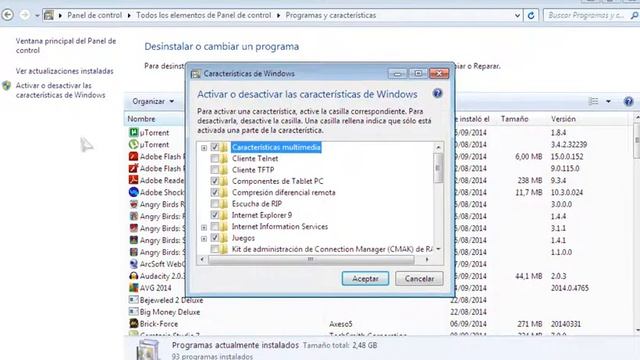Screen dimensions: 640x360
Task: Click the Aceptar button
Action: coord(365,279)
